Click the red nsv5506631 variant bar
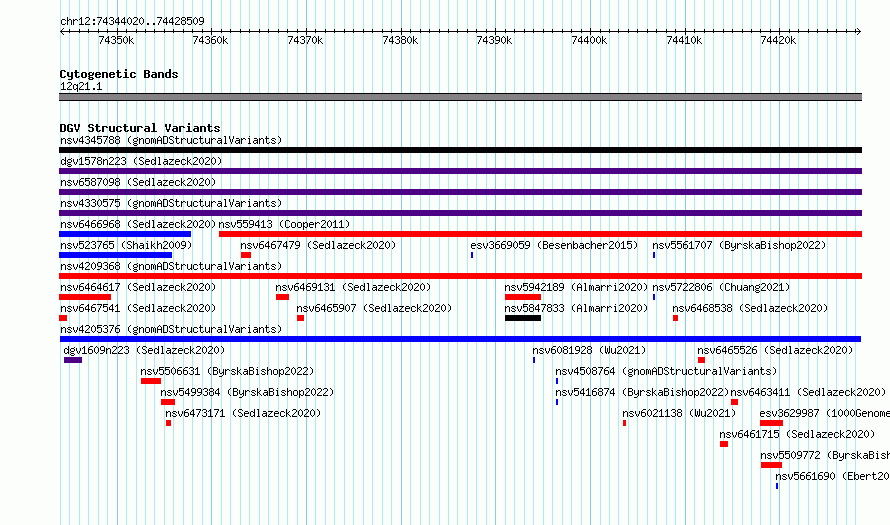Viewport: 890px width, 525px height. click(x=151, y=381)
